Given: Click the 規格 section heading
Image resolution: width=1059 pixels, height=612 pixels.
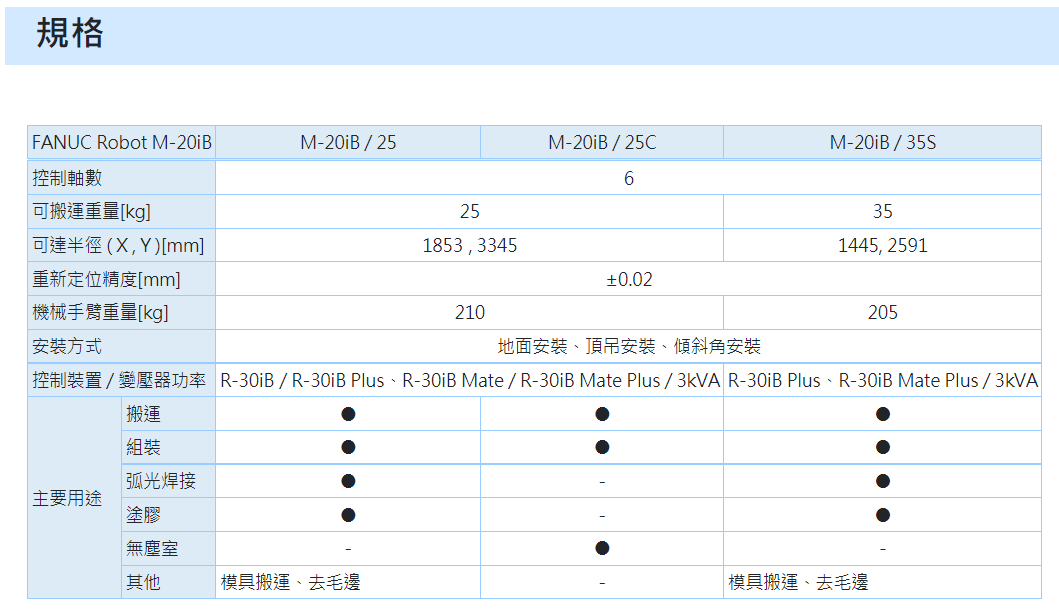Looking at the screenshot, I should pos(70,35).
